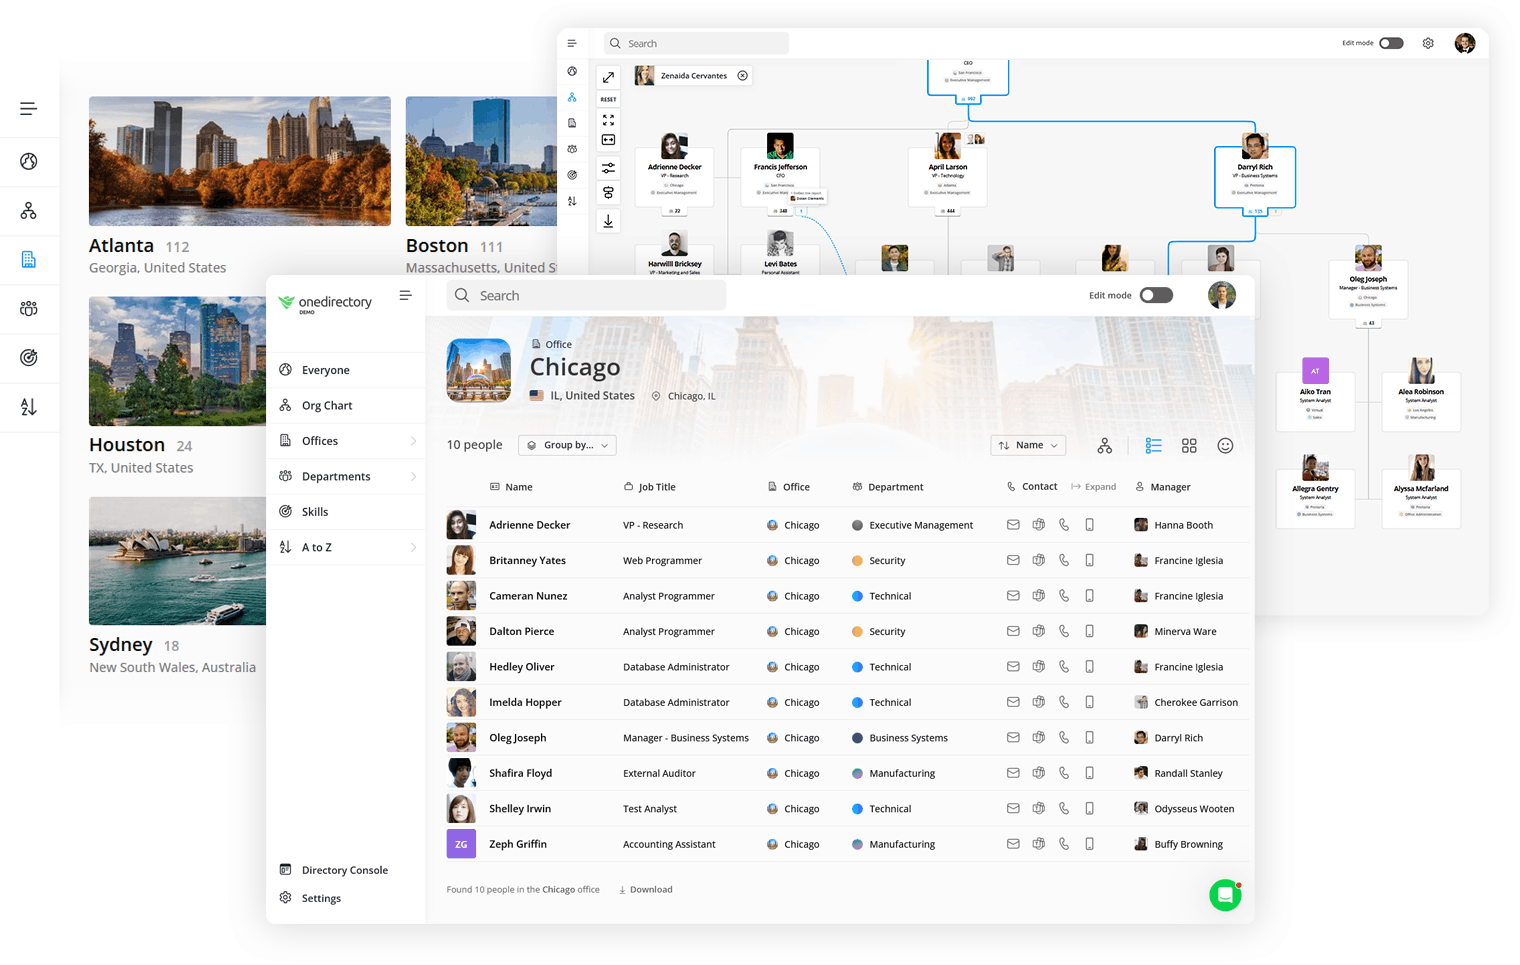Open the Sydney office card
Viewport: 1520px width, 965px height.
(x=177, y=586)
